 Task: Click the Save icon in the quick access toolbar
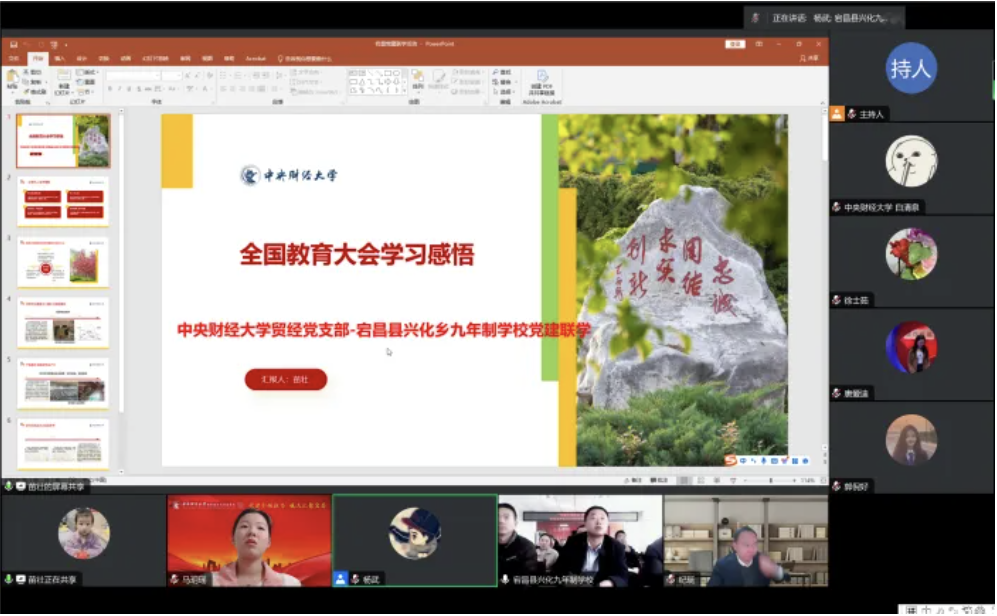point(11,44)
